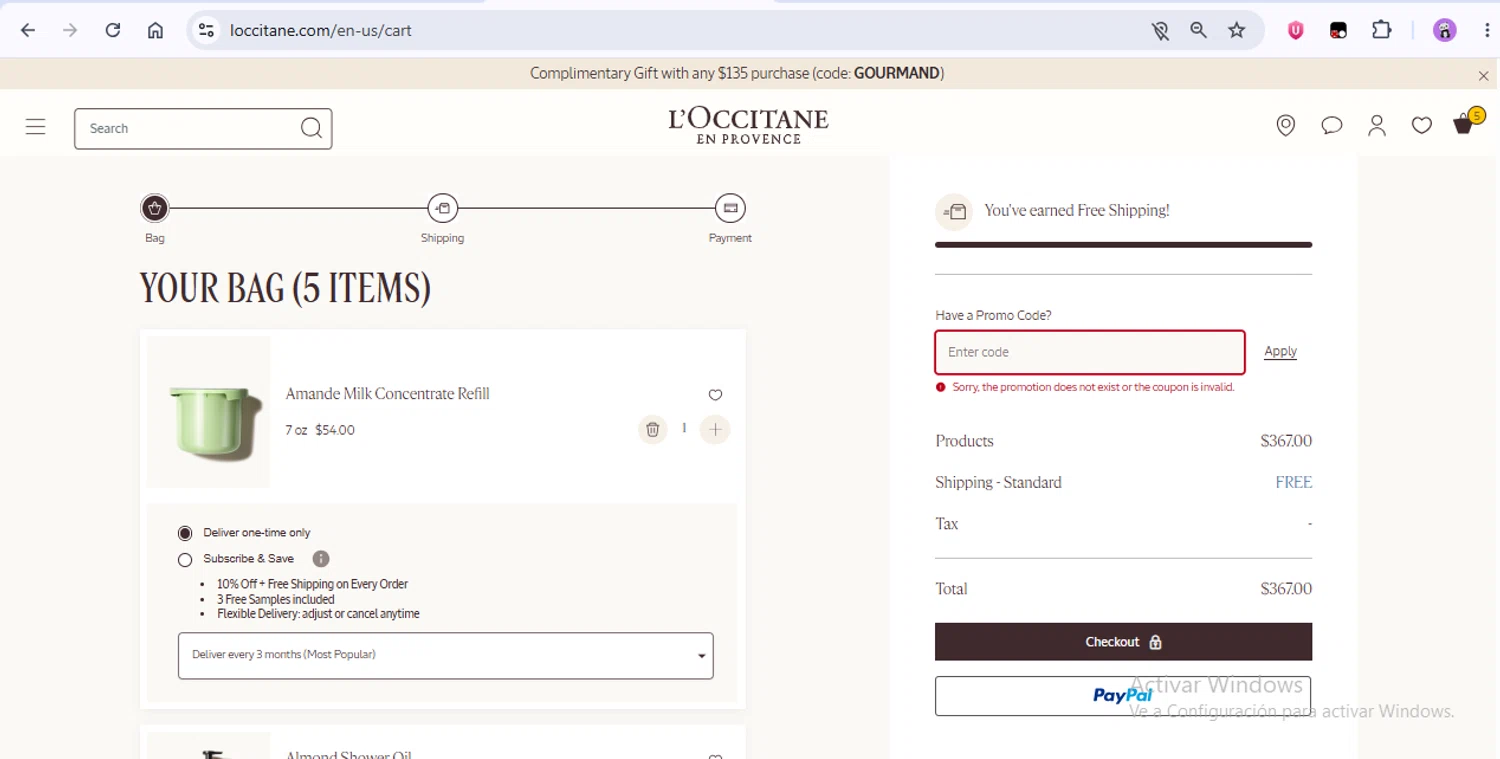Add Amande Milk Concentrate Refill to wishlist
The image size is (1500, 759).
(715, 395)
